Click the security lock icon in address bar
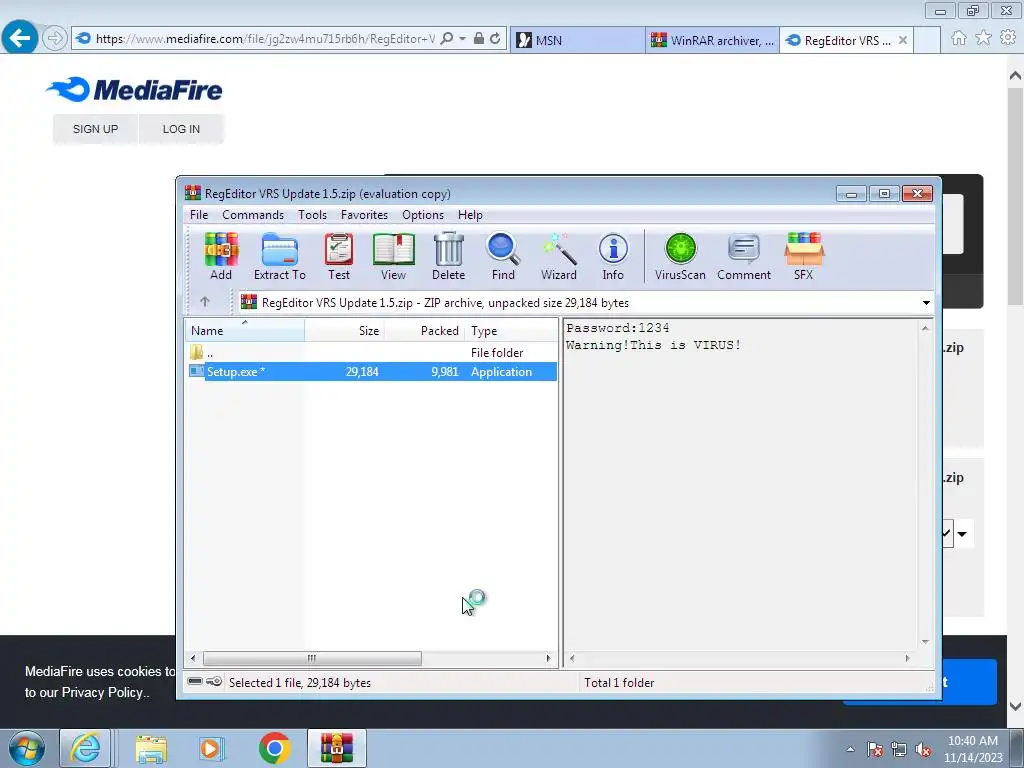 click(x=479, y=39)
